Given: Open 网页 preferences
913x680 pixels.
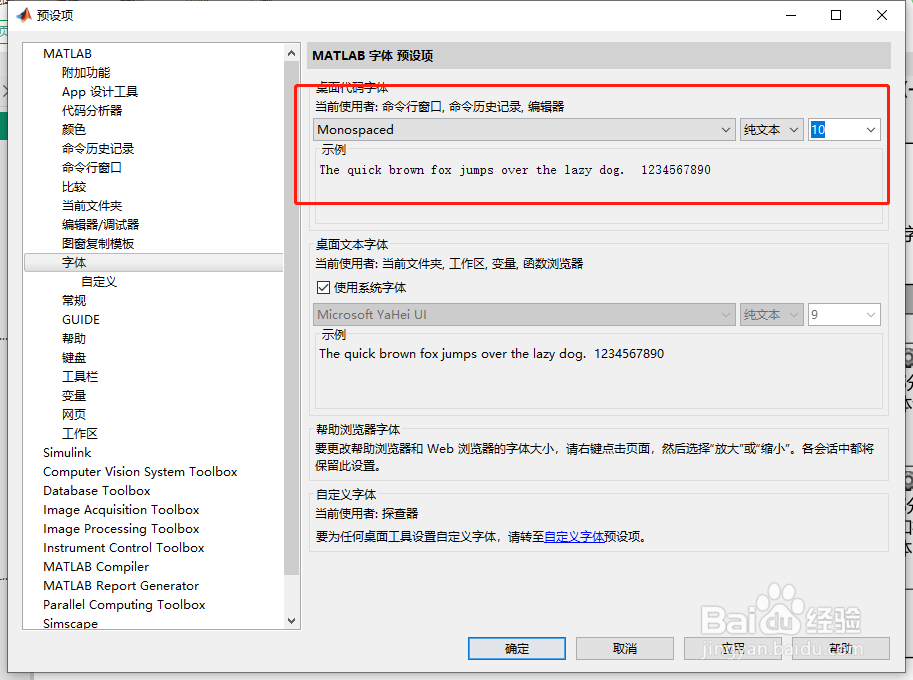Looking at the screenshot, I should 74,415.
